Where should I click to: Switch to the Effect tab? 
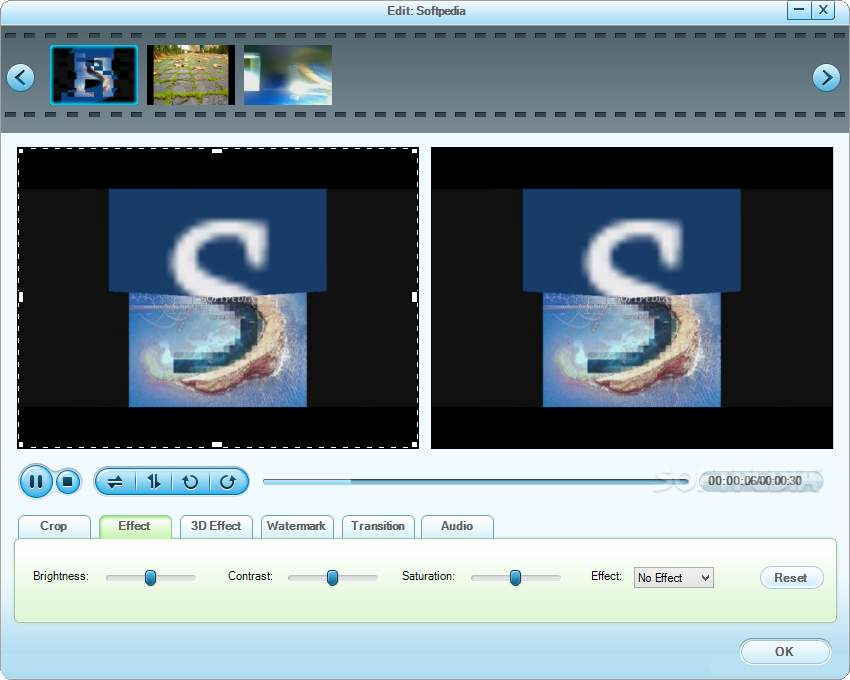134,526
